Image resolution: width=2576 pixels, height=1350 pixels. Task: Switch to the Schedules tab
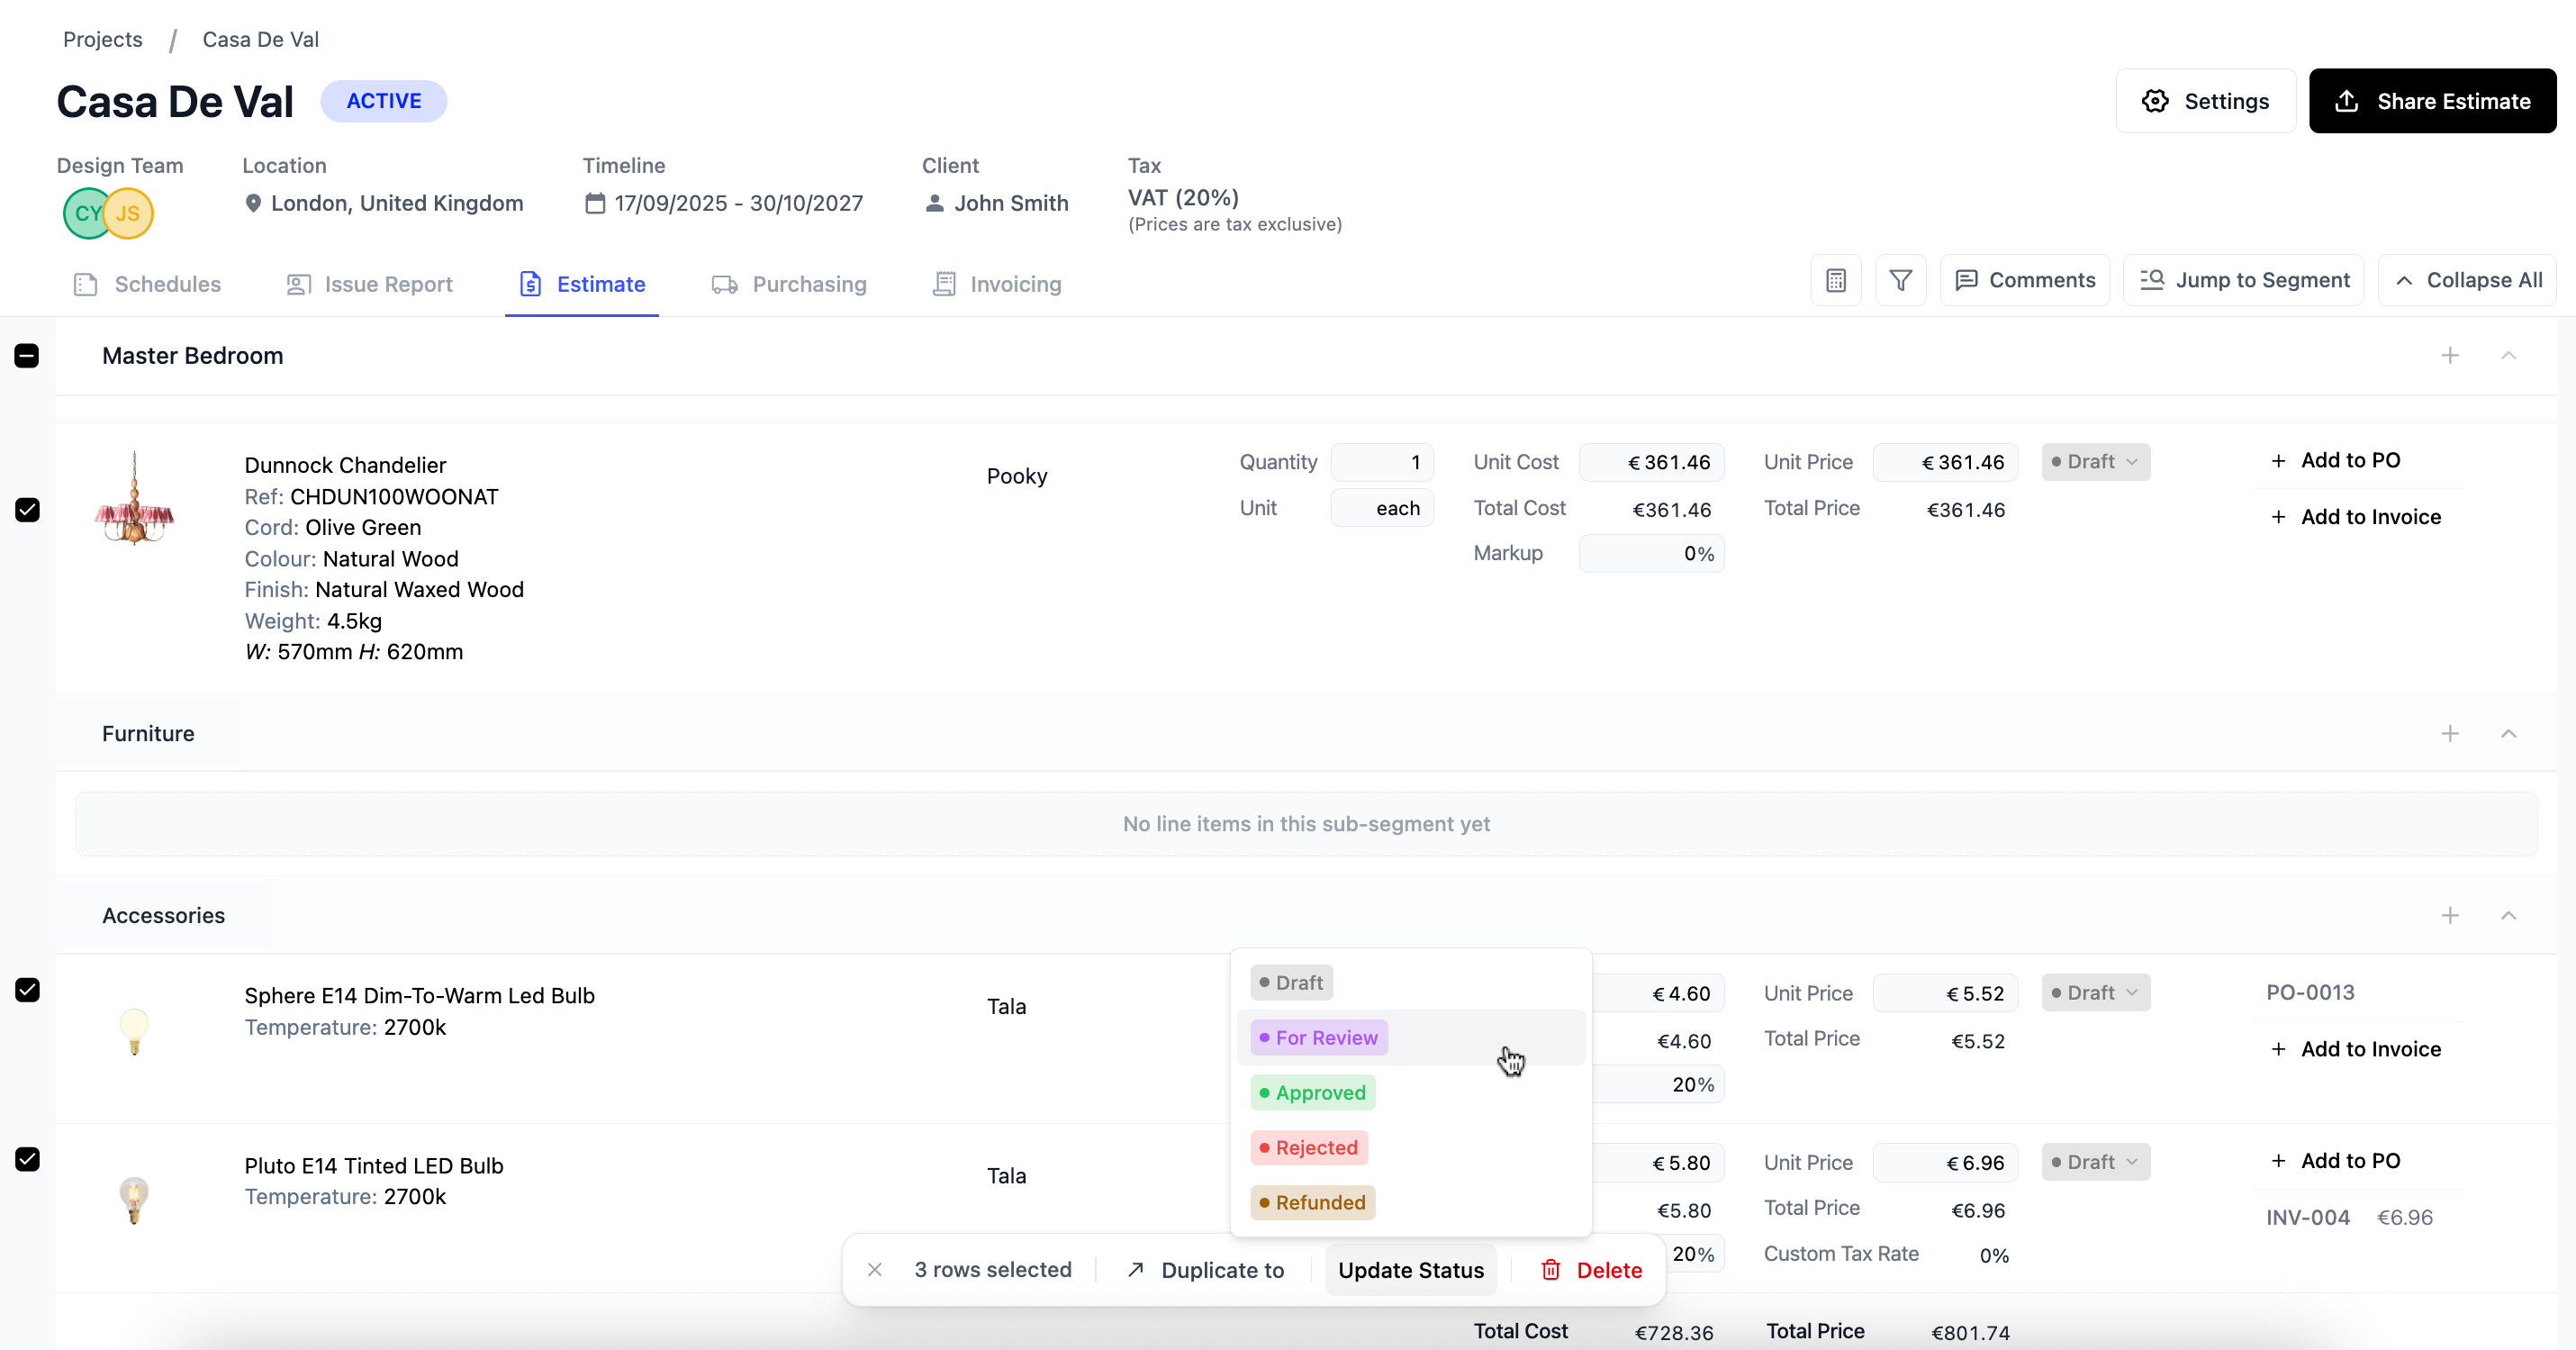pos(148,285)
